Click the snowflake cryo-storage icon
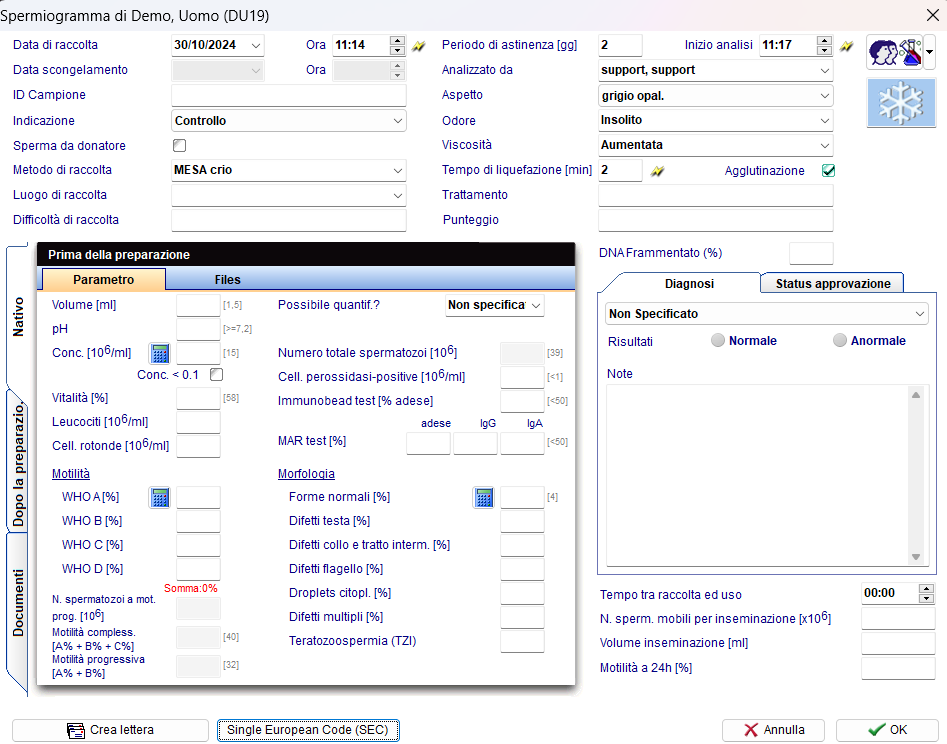 (x=901, y=103)
